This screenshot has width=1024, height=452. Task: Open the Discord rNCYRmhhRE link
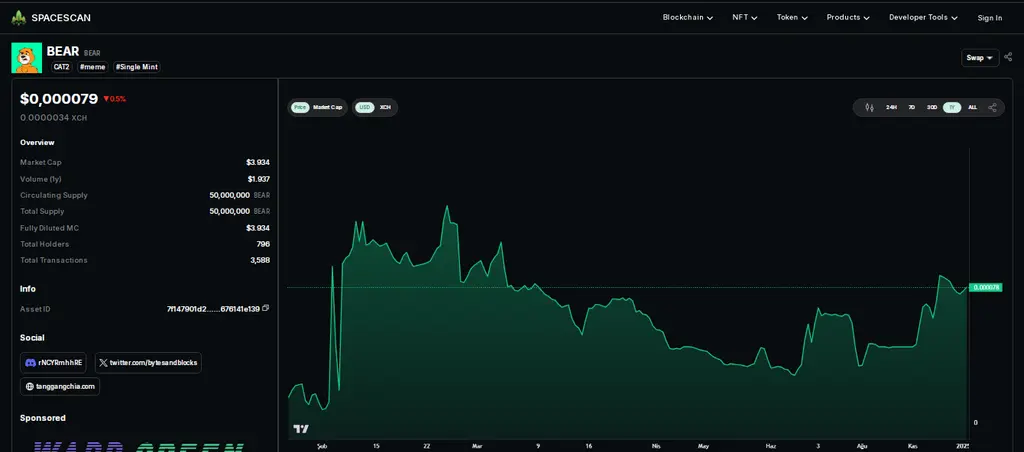pyautogui.click(x=53, y=363)
